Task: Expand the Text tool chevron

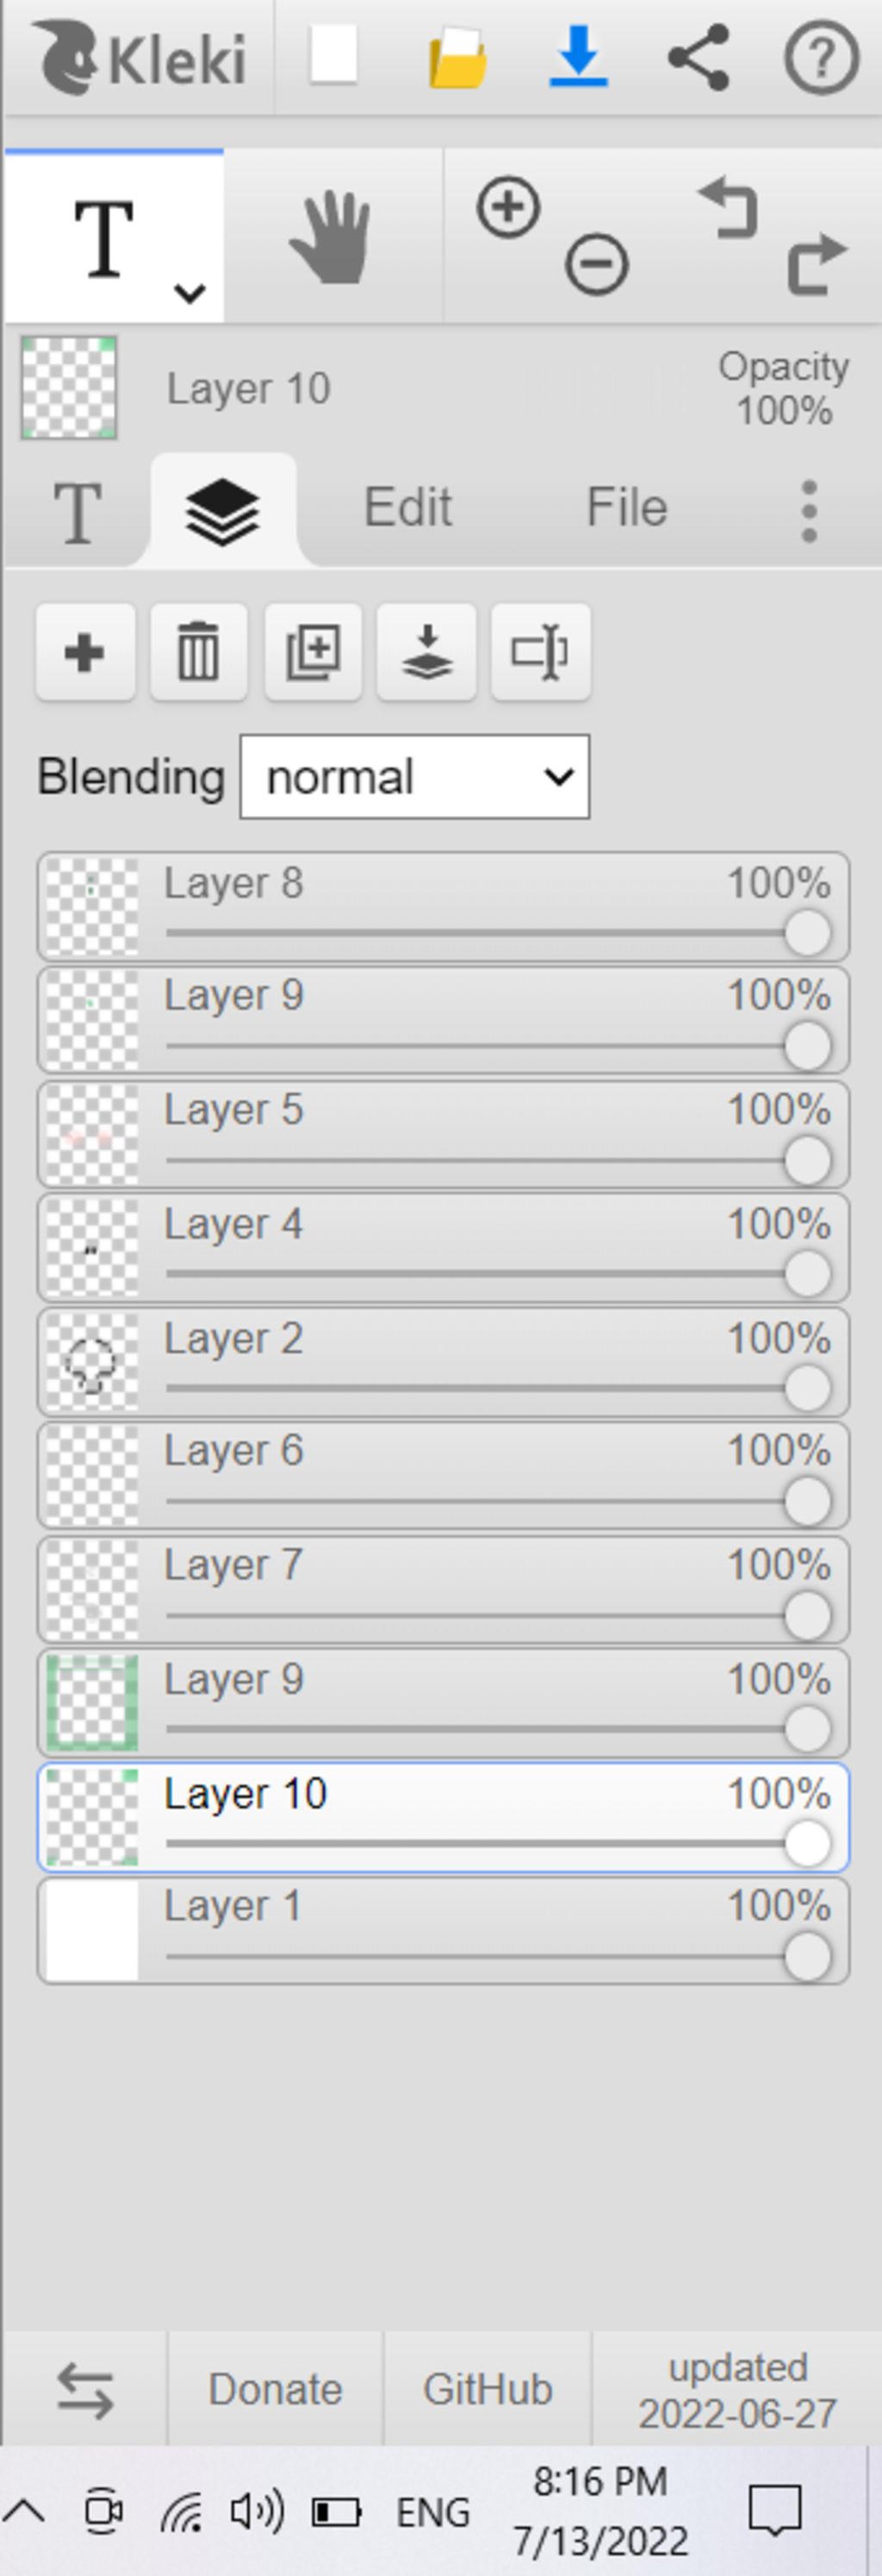Action: 190,293
